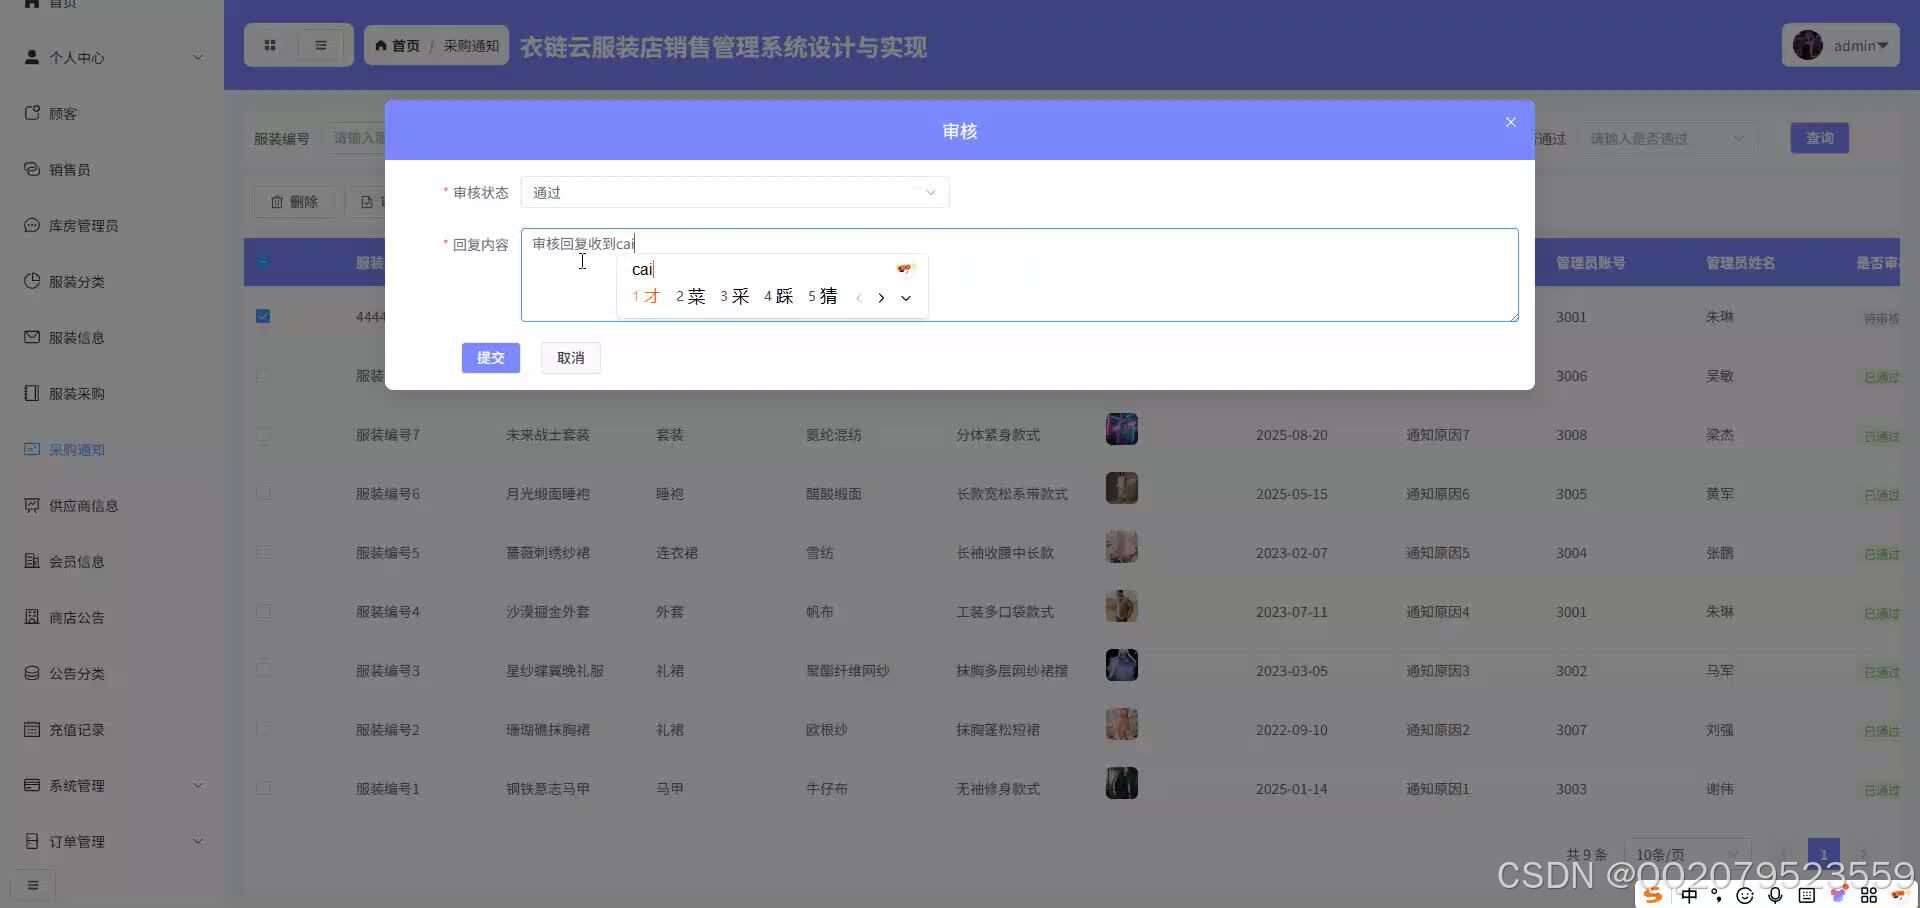Click the 销售员 sidebar icon
Image resolution: width=1920 pixels, height=908 pixels.
click(x=32, y=169)
